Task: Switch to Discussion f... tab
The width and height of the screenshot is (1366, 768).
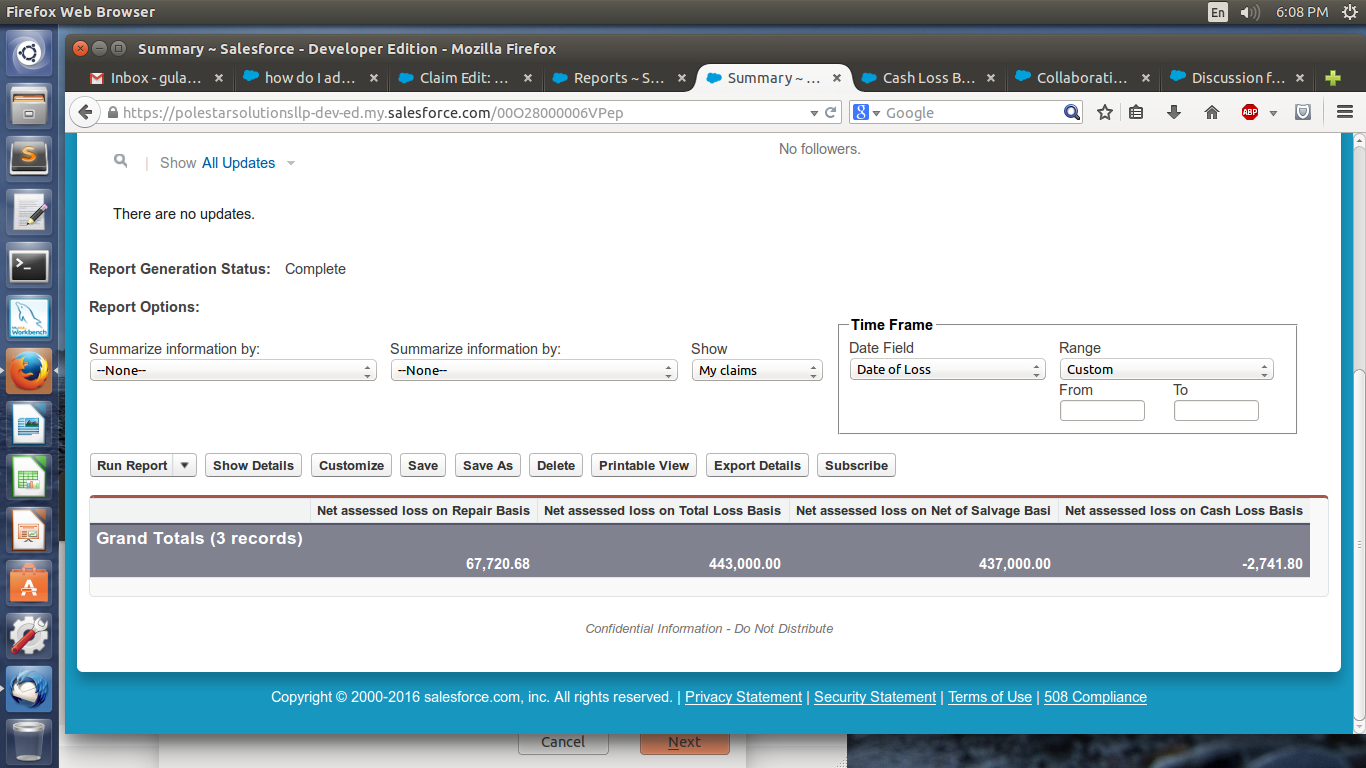Action: tap(1237, 78)
